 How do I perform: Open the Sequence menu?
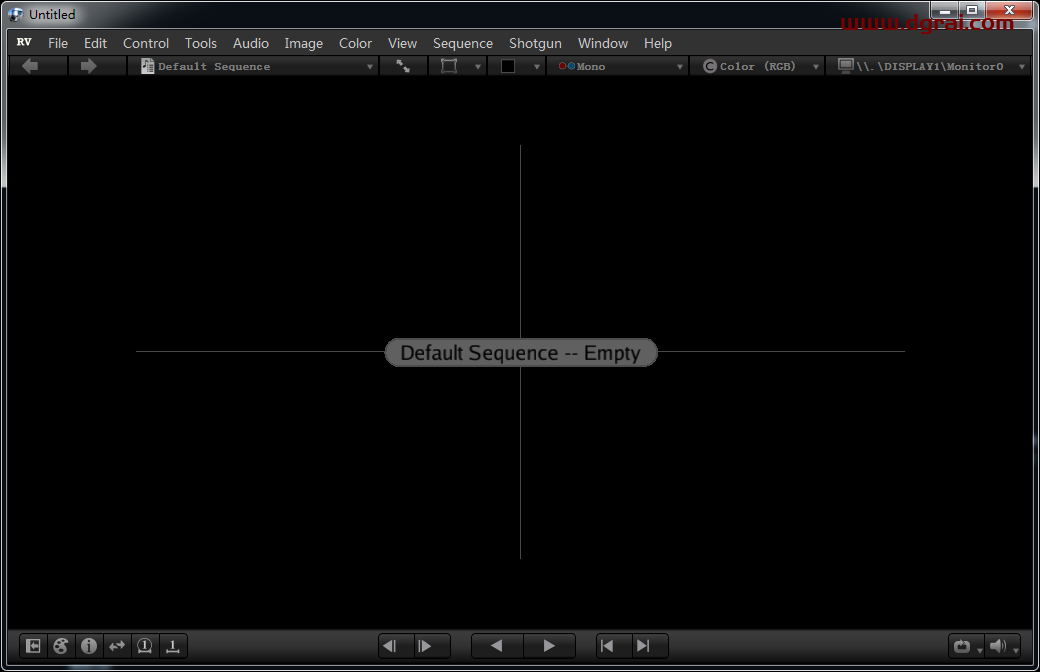tap(462, 43)
